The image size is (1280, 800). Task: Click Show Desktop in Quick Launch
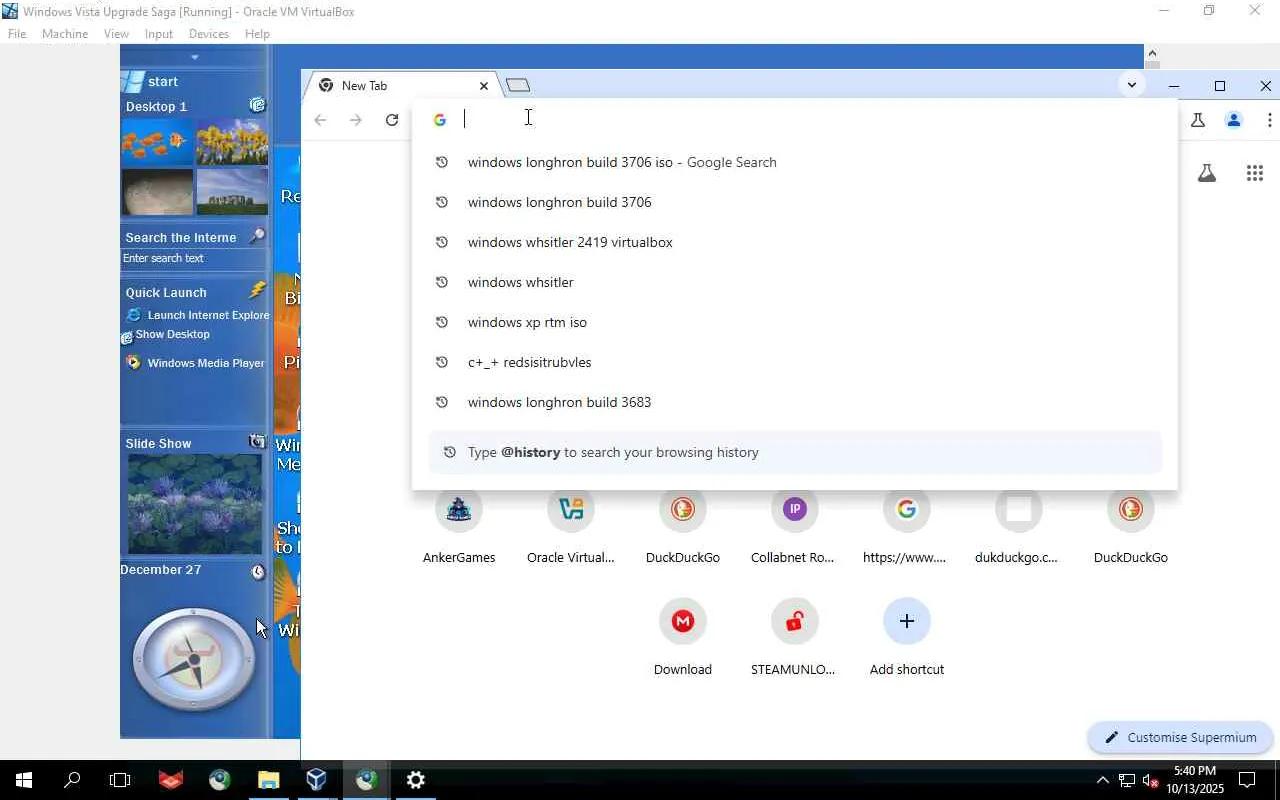pyautogui.click(x=166, y=335)
